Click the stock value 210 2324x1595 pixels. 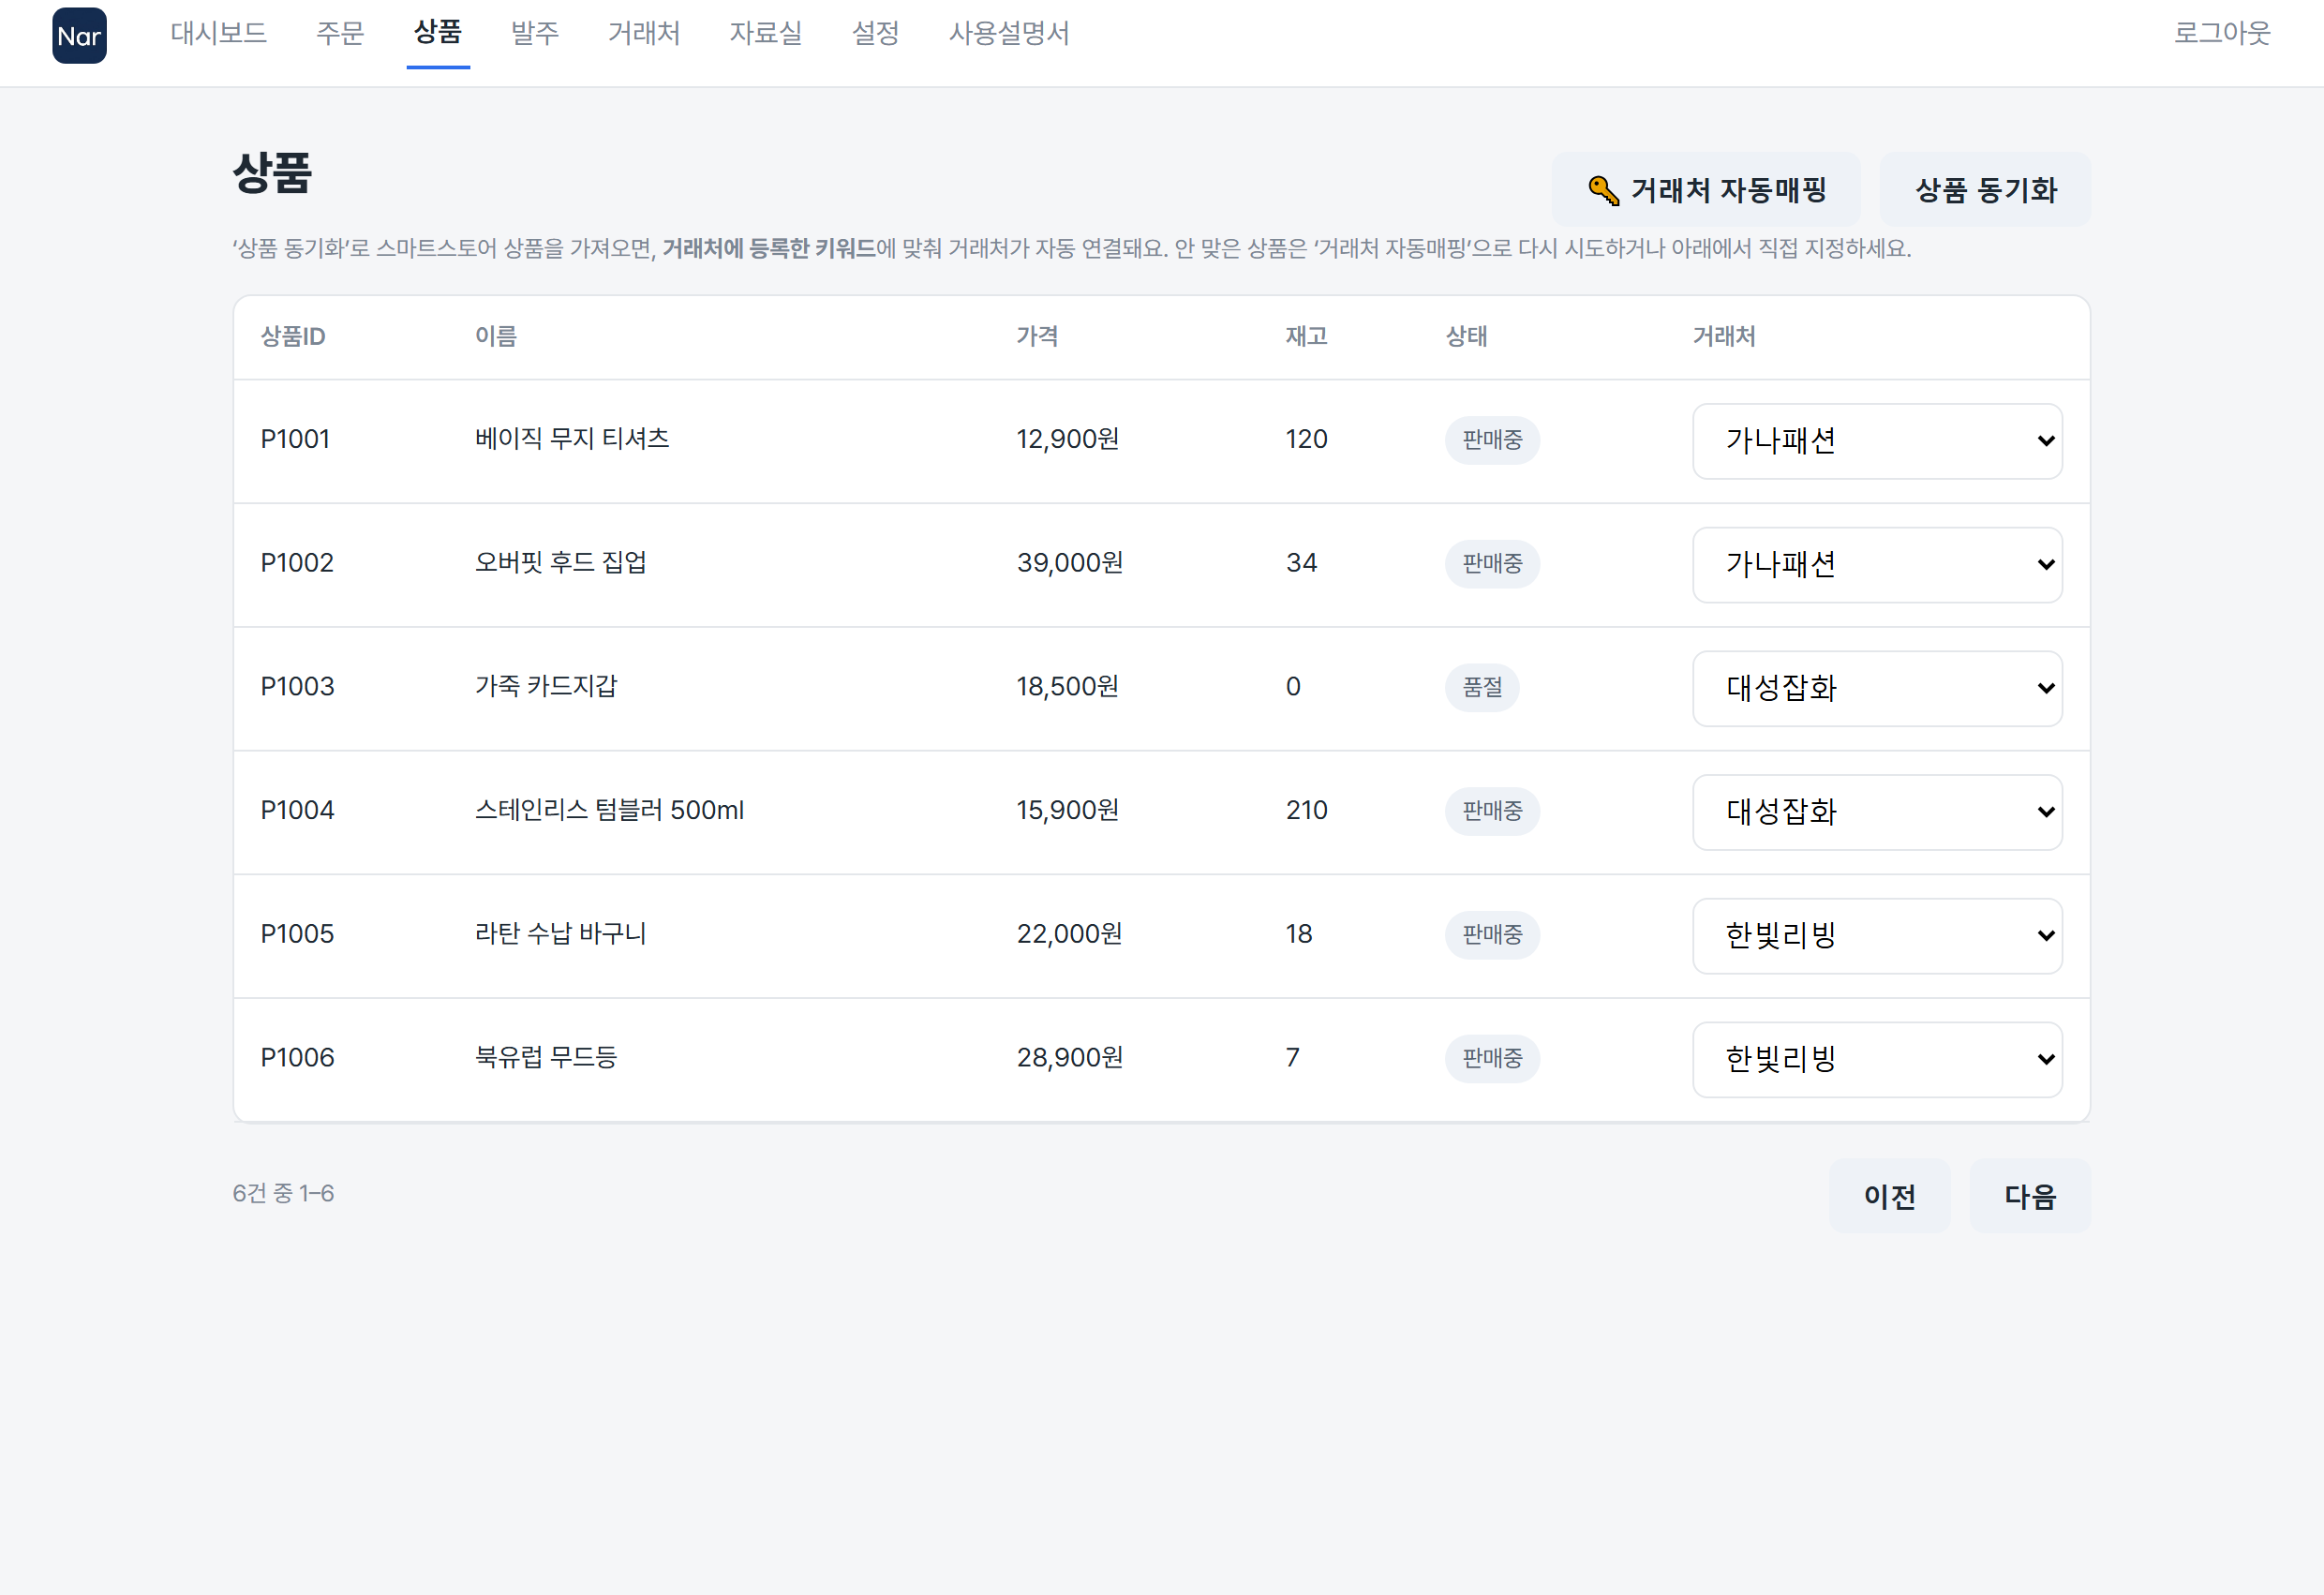[1306, 810]
